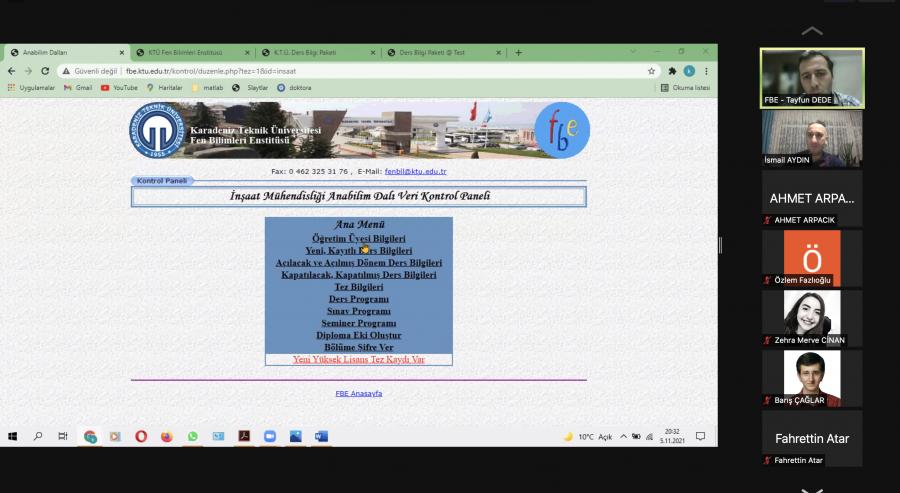Image resolution: width=900 pixels, height=493 pixels.
Task: Bookmark this page with the star icon
Action: 651,71
